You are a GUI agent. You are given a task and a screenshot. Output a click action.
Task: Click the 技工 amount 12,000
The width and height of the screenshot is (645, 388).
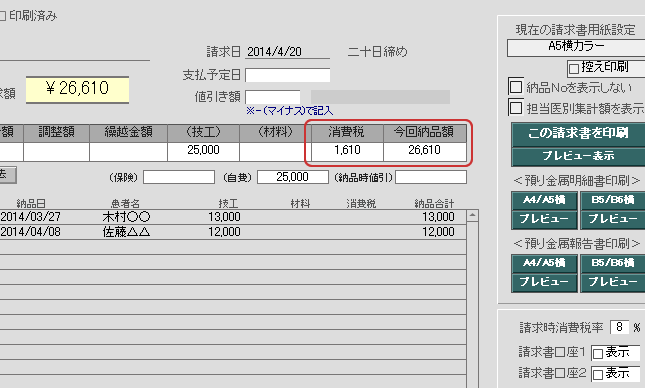pyautogui.click(x=224, y=232)
